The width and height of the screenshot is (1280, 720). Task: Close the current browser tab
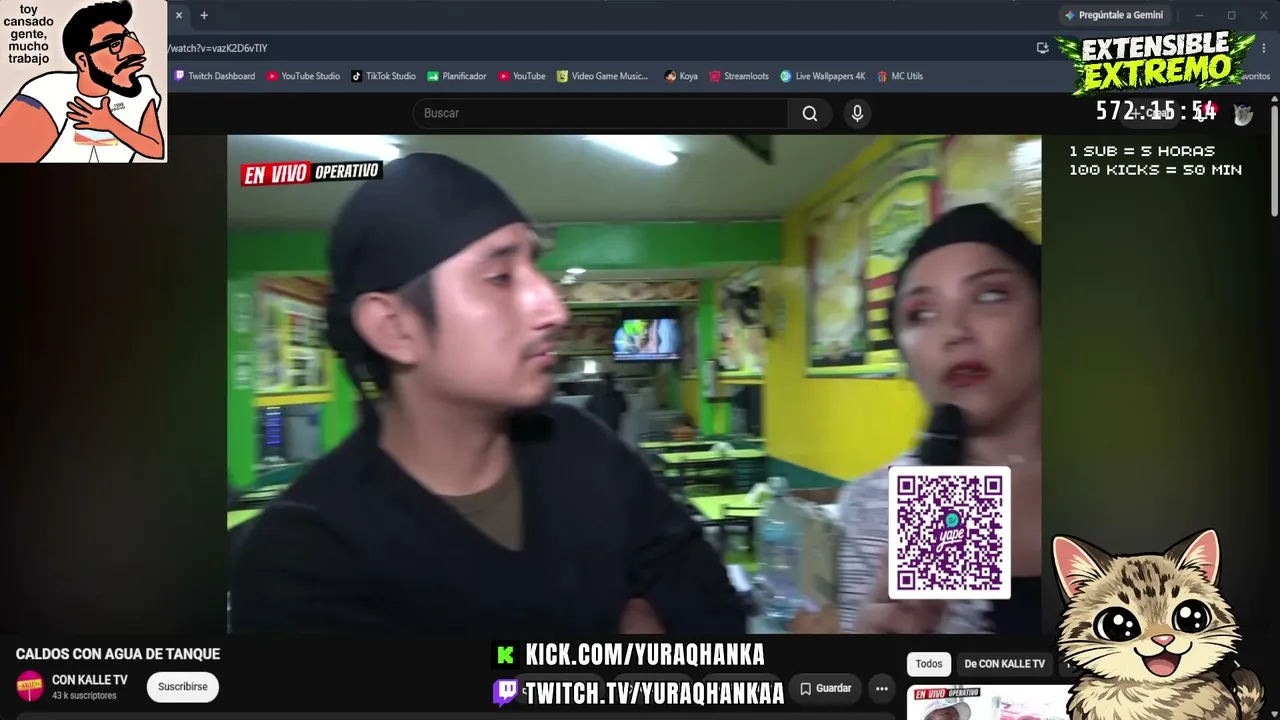(x=179, y=15)
